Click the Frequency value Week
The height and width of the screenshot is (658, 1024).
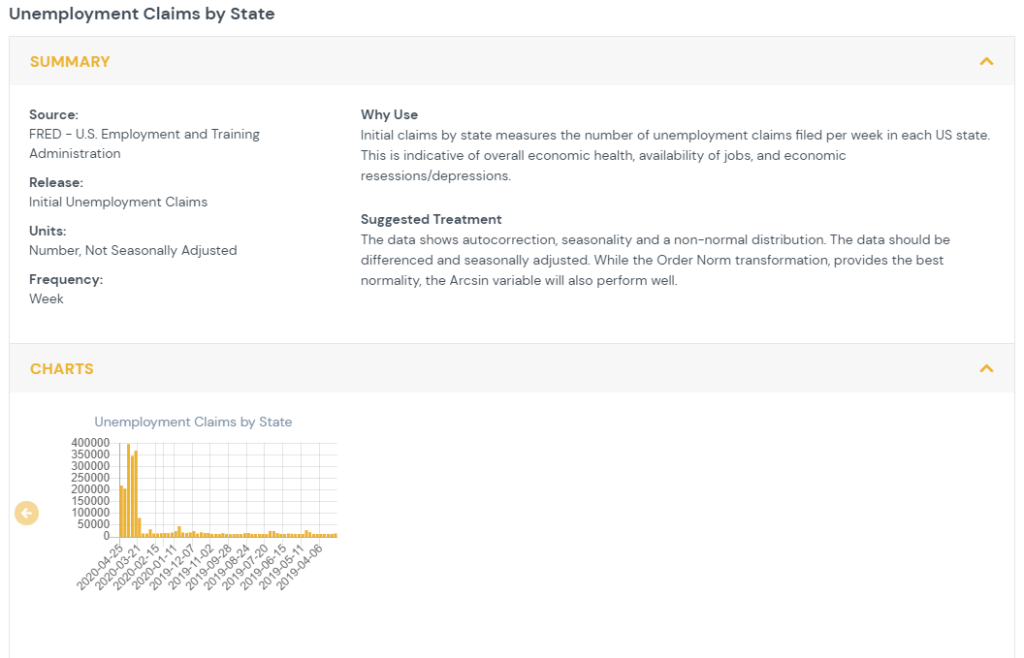click(46, 299)
